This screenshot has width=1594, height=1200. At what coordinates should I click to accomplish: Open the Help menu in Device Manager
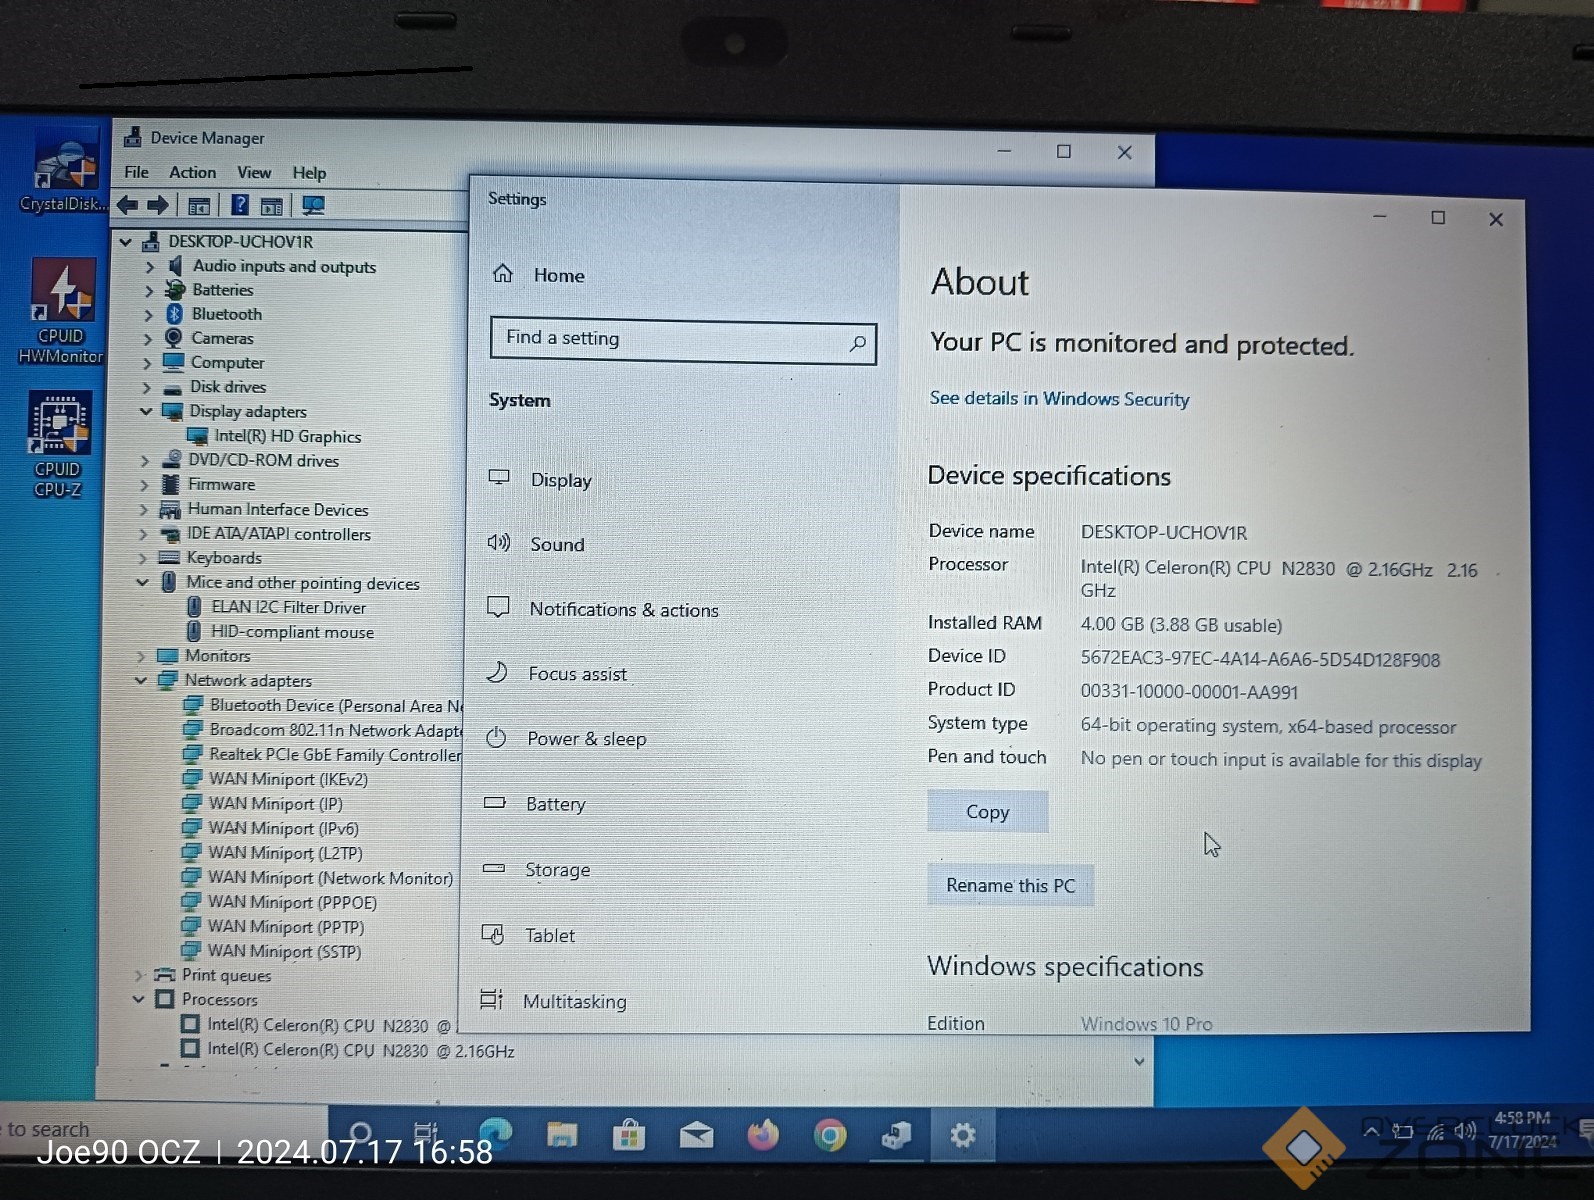309,173
